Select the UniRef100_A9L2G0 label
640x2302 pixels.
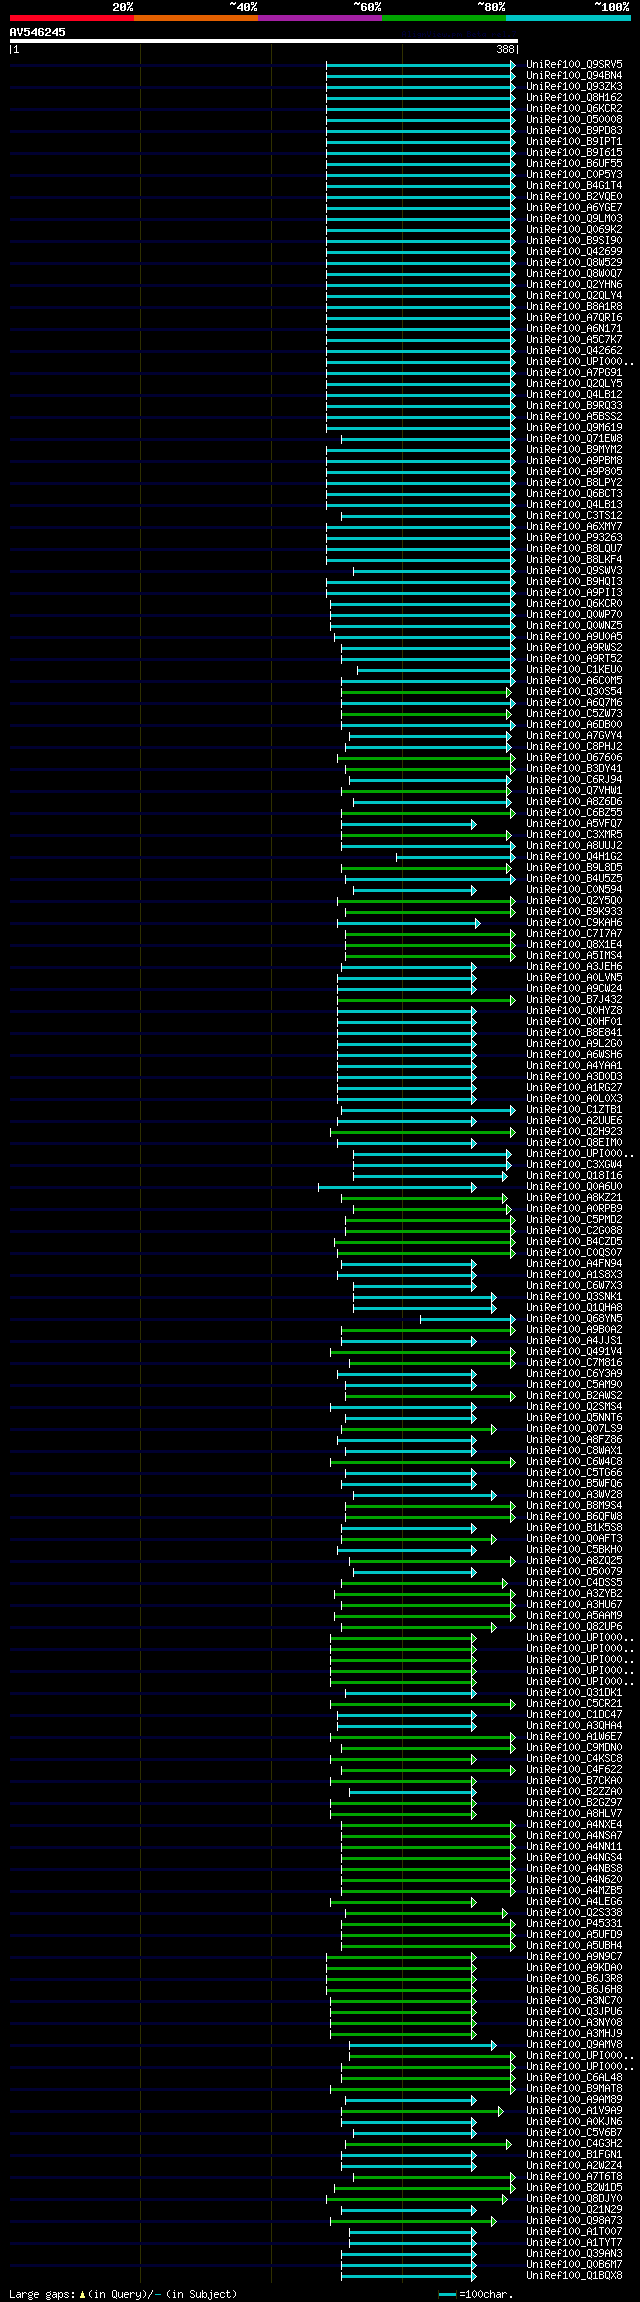tap(574, 1043)
